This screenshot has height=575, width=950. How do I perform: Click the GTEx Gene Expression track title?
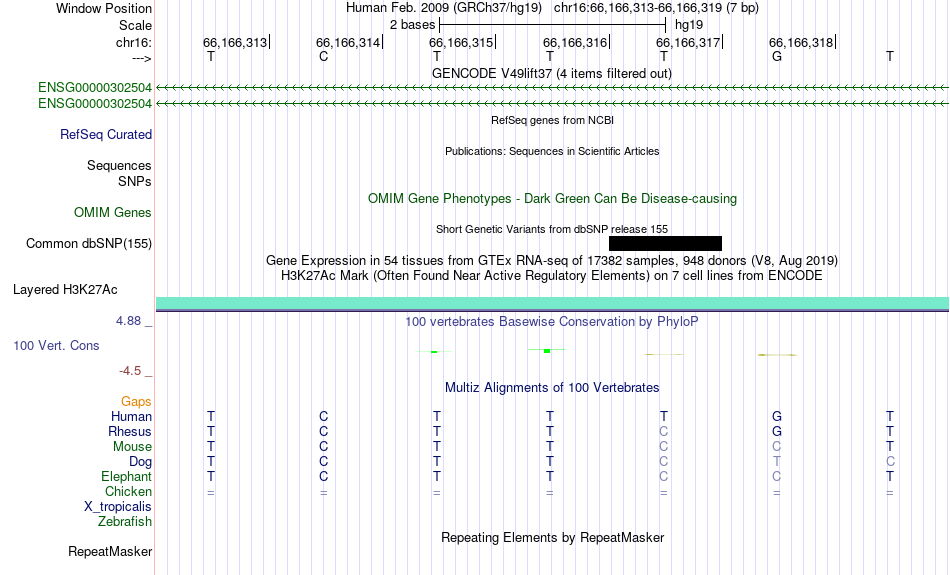pos(552,261)
